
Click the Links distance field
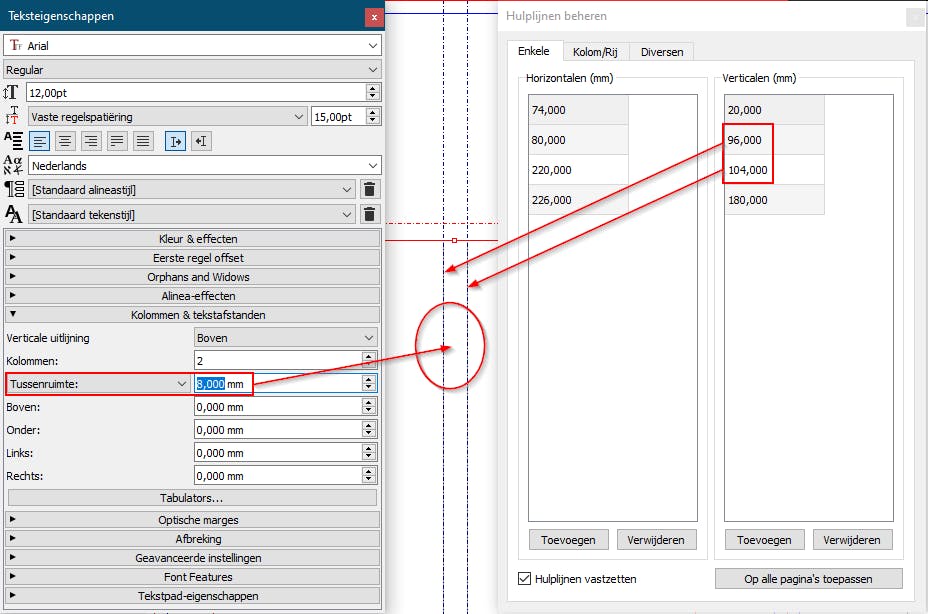[278, 453]
